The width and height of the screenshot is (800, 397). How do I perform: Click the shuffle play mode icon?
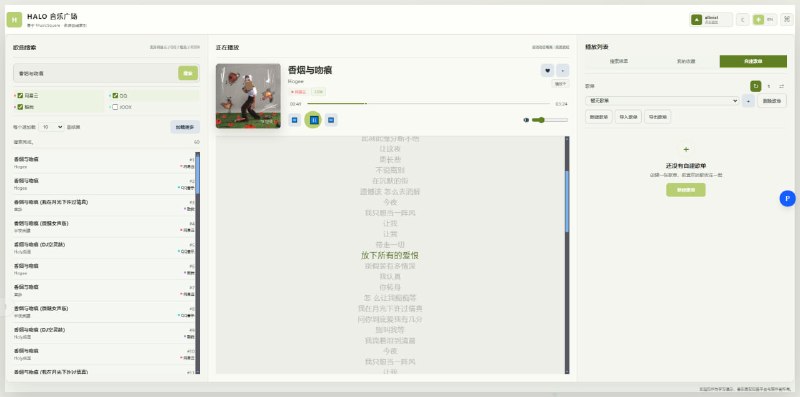click(x=782, y=86)
